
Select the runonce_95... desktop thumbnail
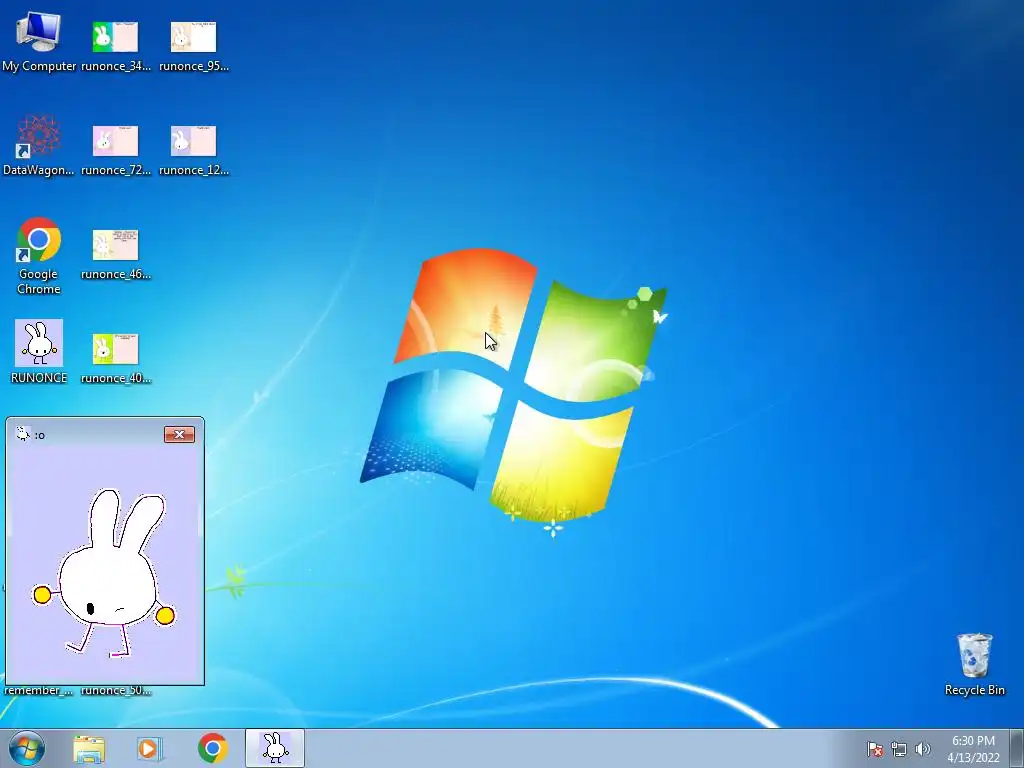[193, 44]
